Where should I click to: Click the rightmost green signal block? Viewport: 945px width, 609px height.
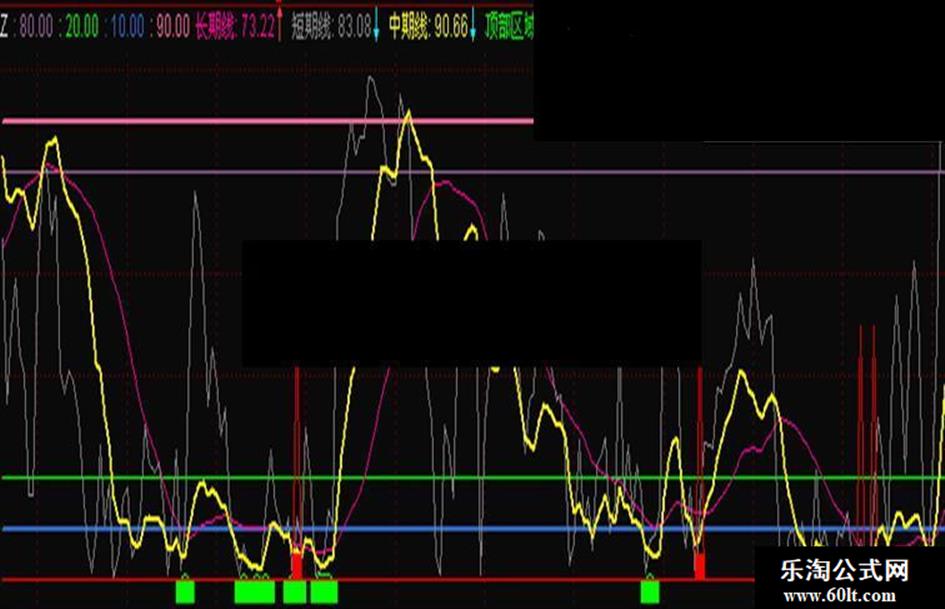650,592
